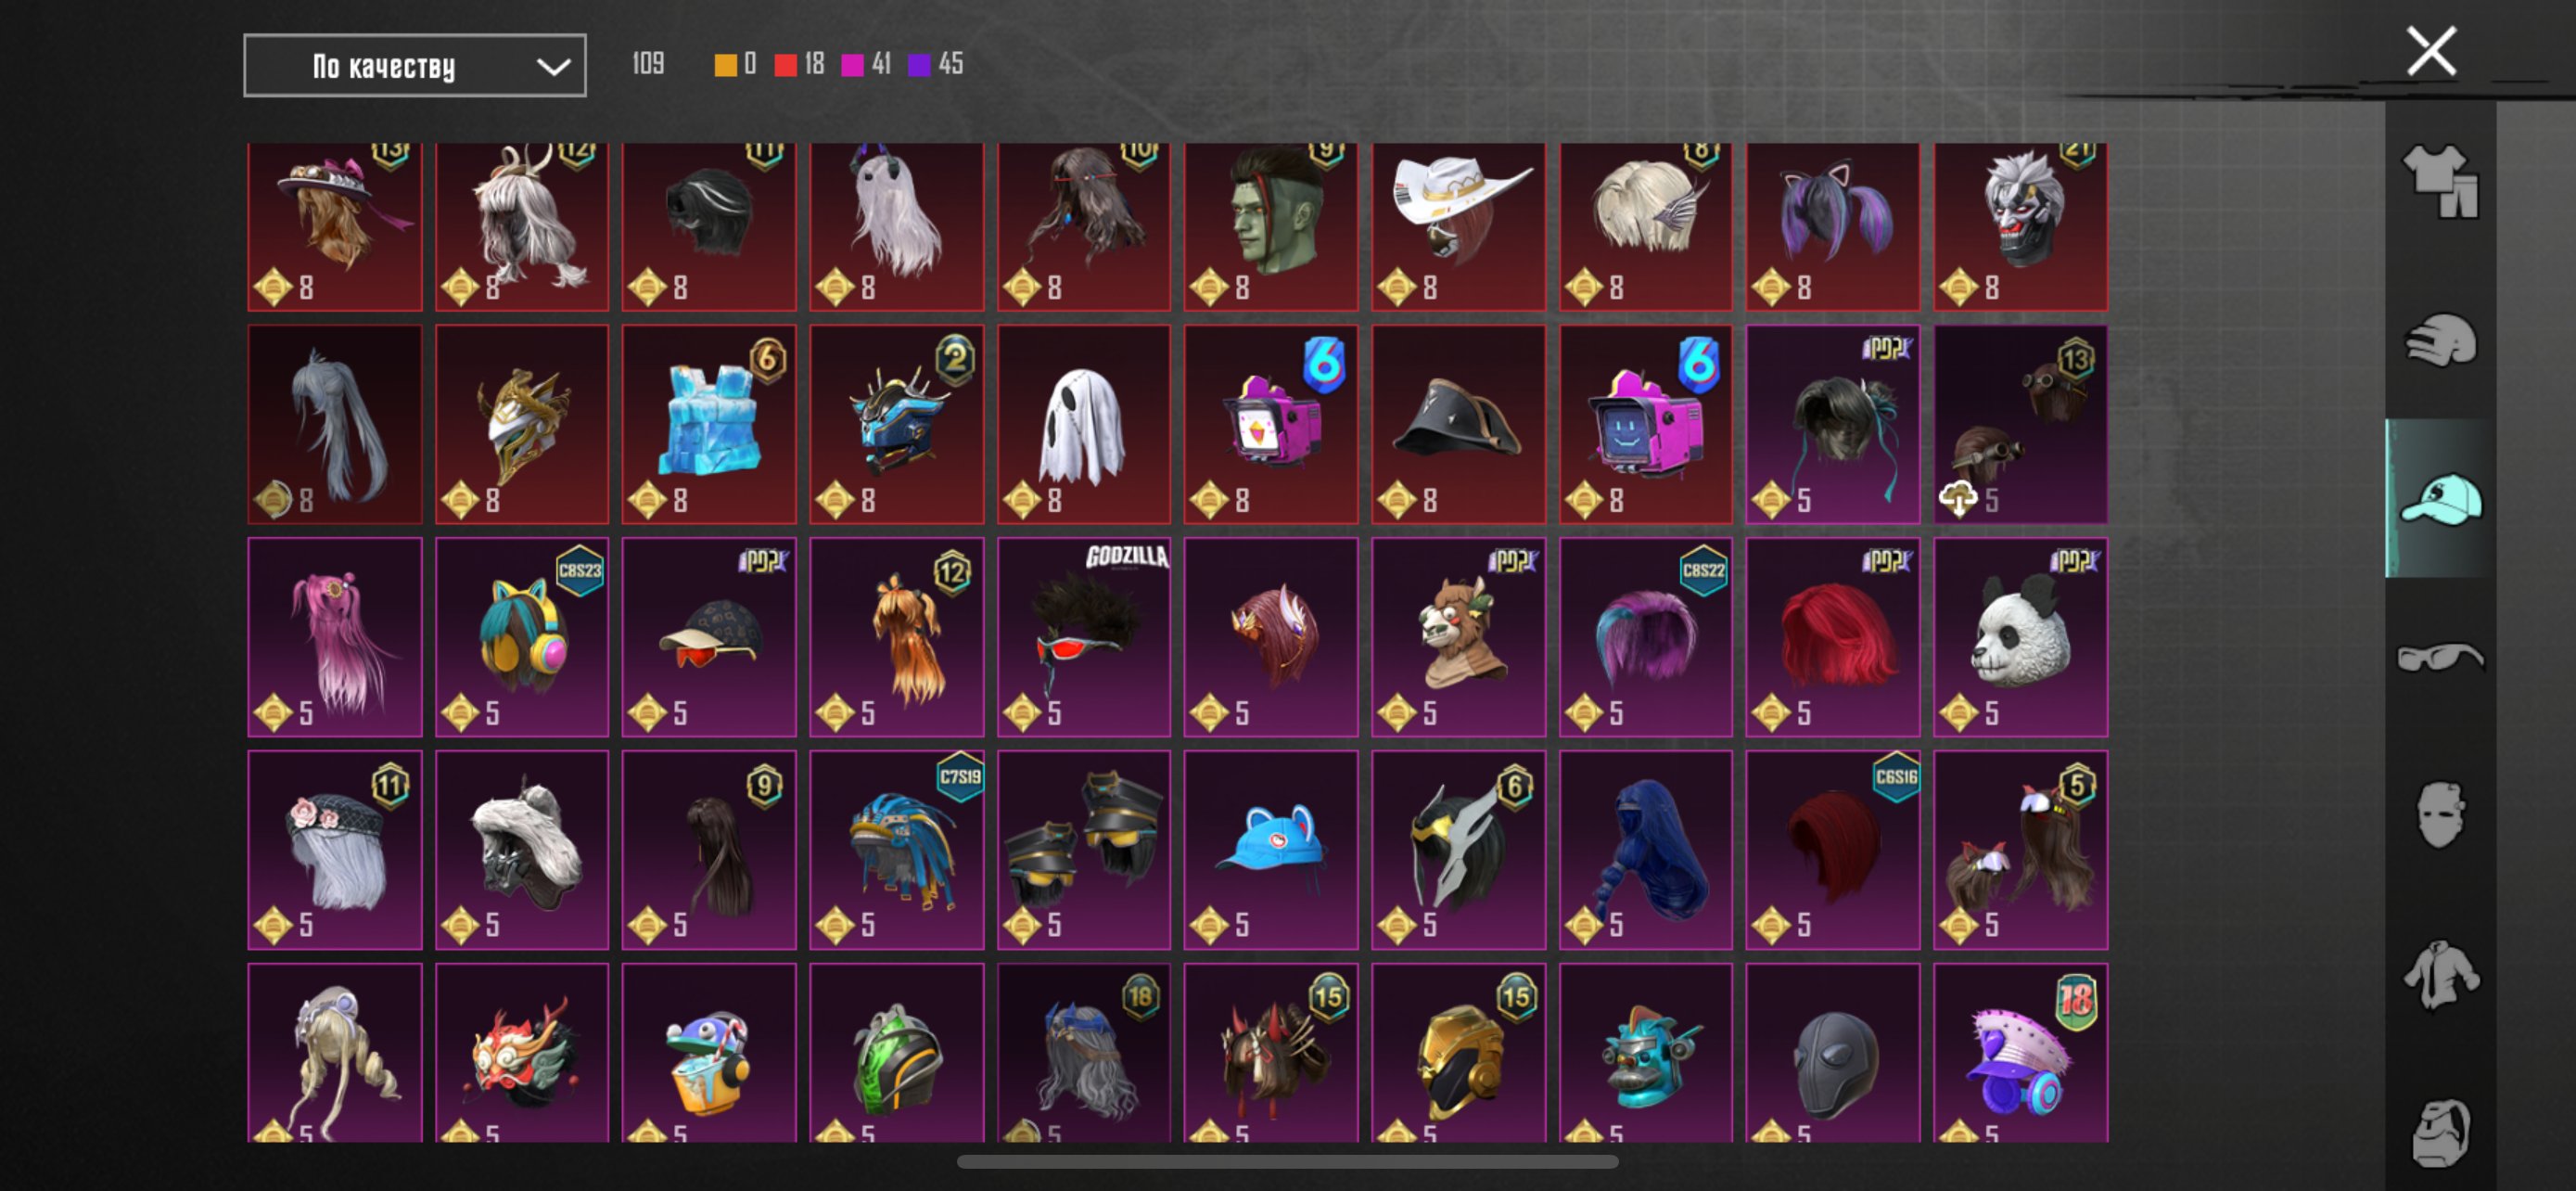This screenshot has width=2576, height=1191.
Task: Select the white ghost sheet headwear
Action: [x=1084, y=424]
